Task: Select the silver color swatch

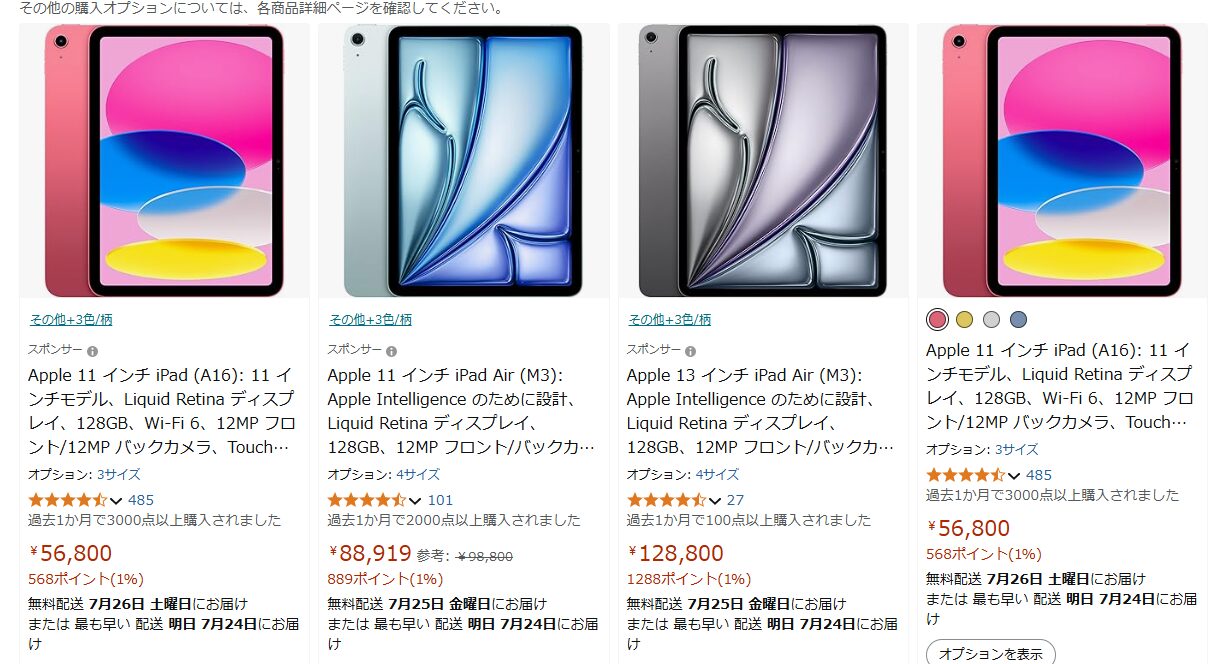Action: coord(991,320)
